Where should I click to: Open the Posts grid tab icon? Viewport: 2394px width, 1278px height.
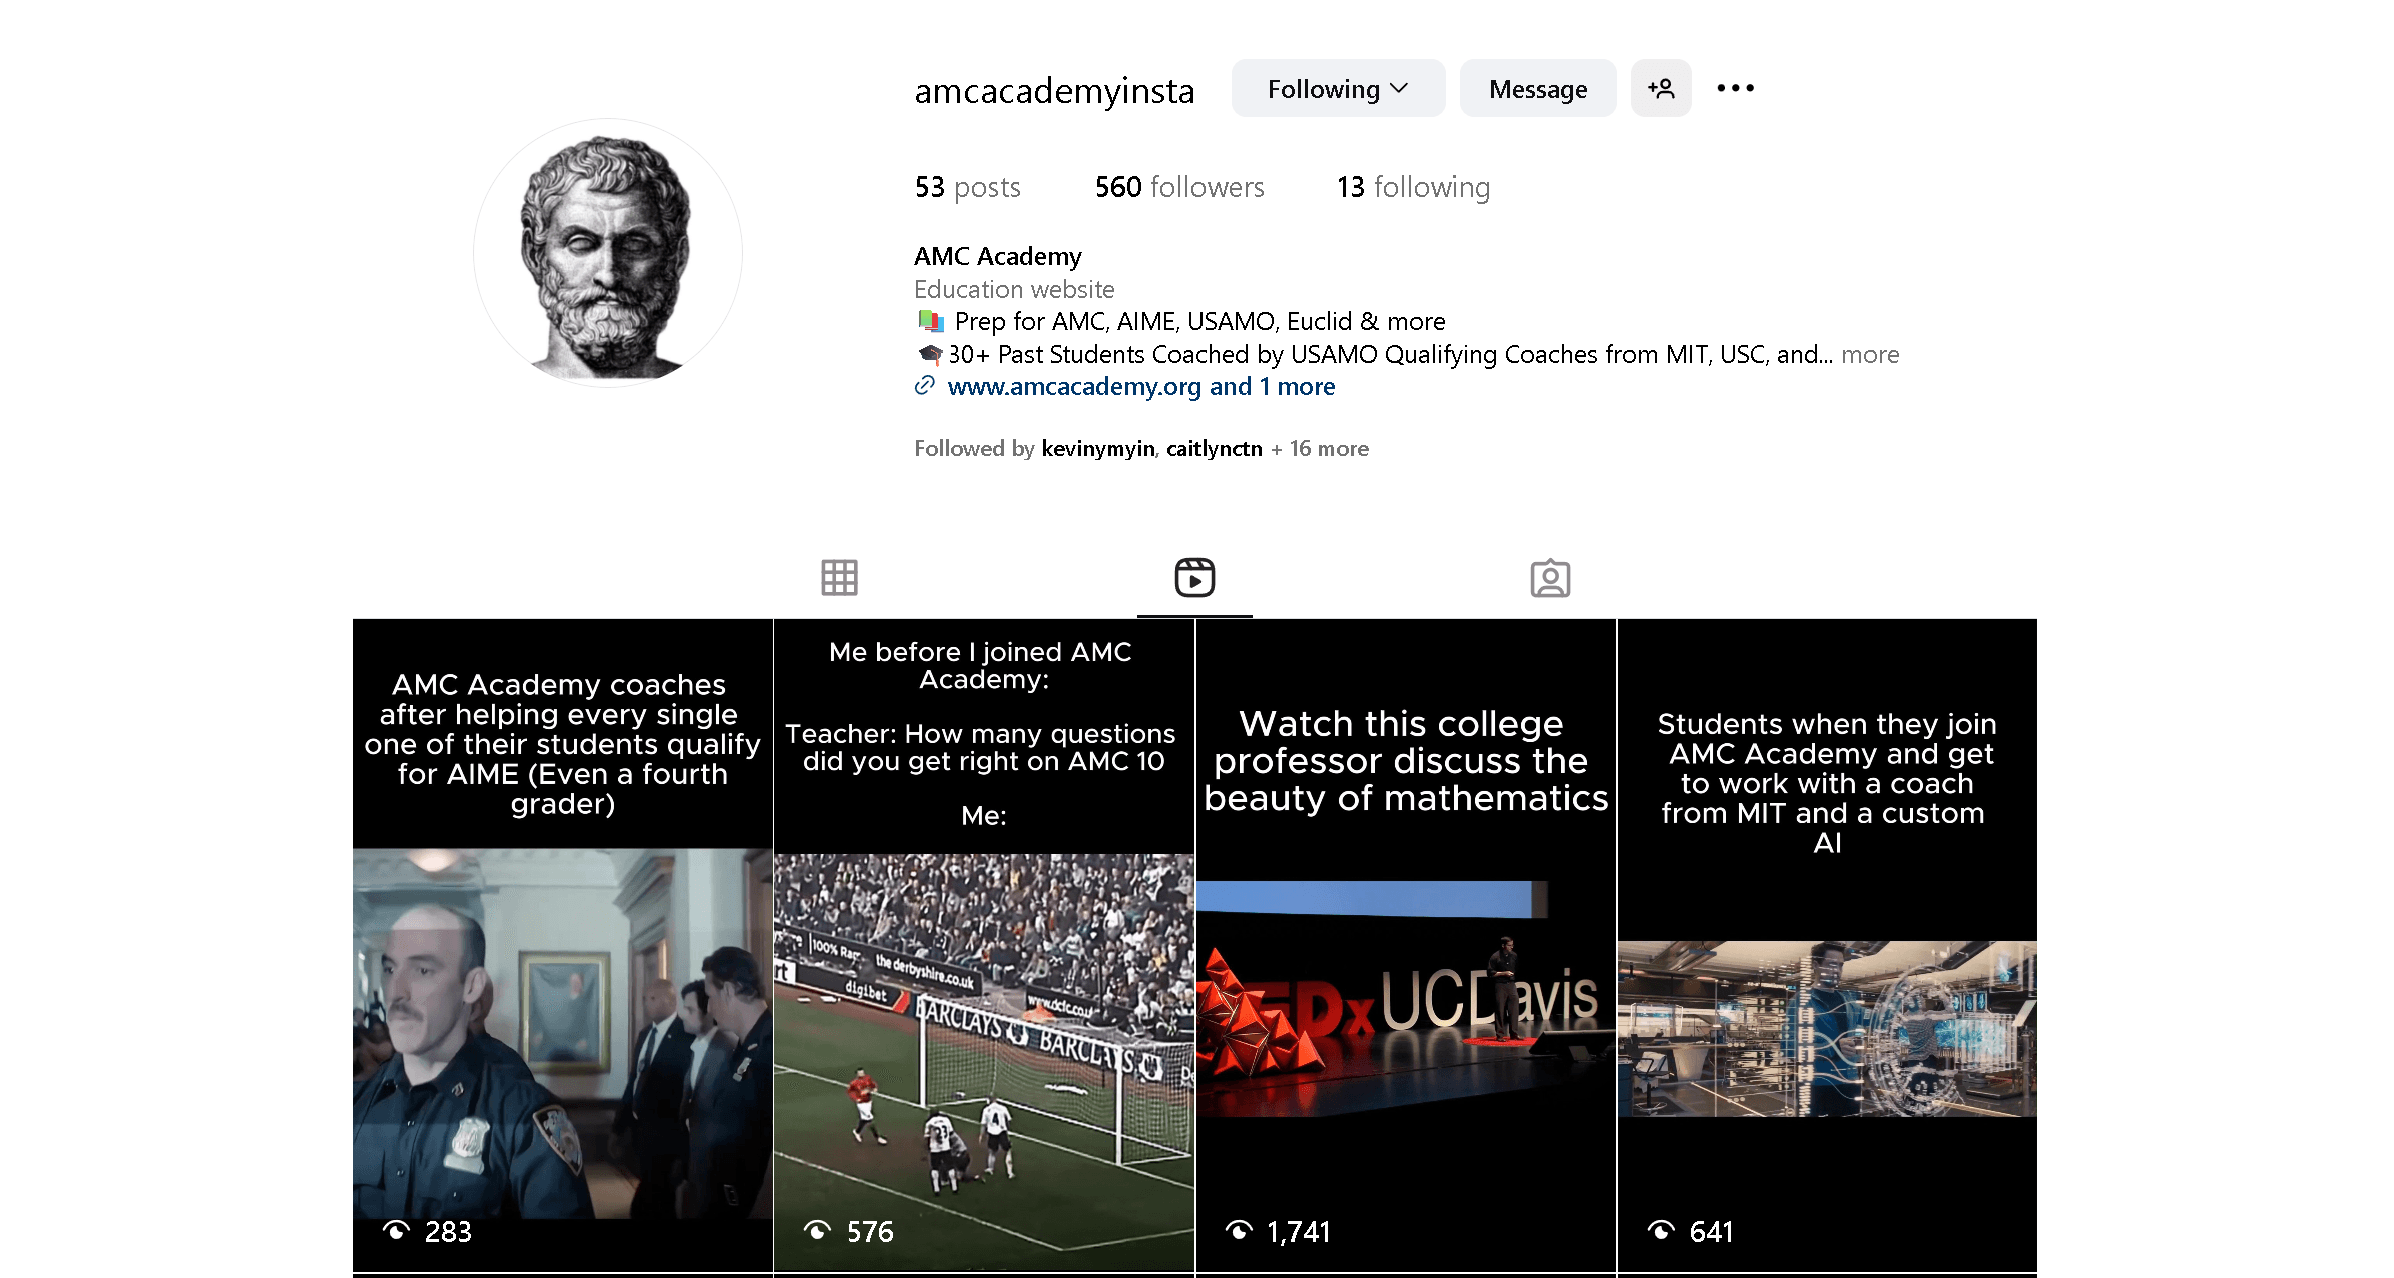(x=839, y=578)
